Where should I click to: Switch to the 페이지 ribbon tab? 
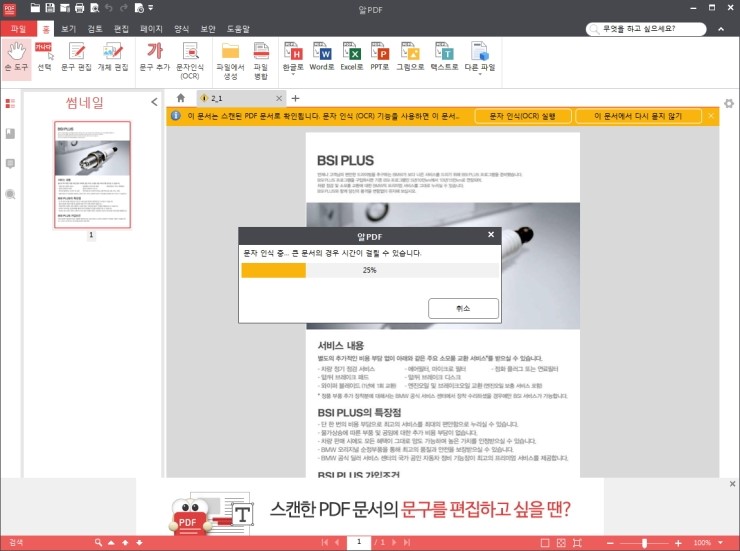pyautogui.click(x=151, y=29)
